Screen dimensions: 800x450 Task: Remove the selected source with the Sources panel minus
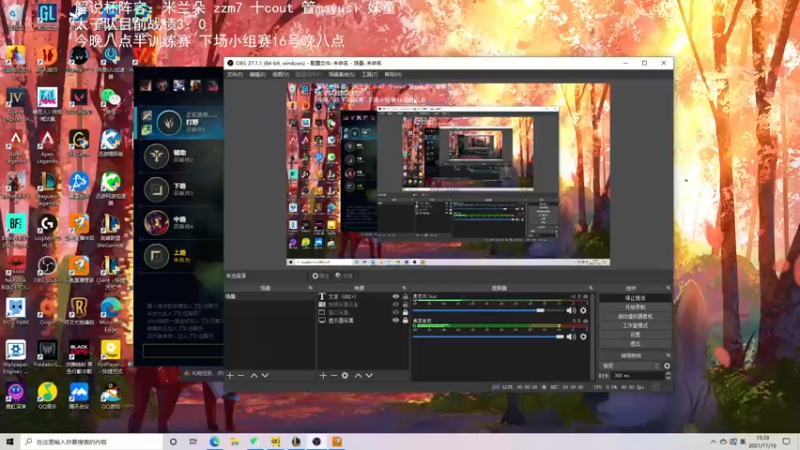pyautogui.click(x=334, y=376)
